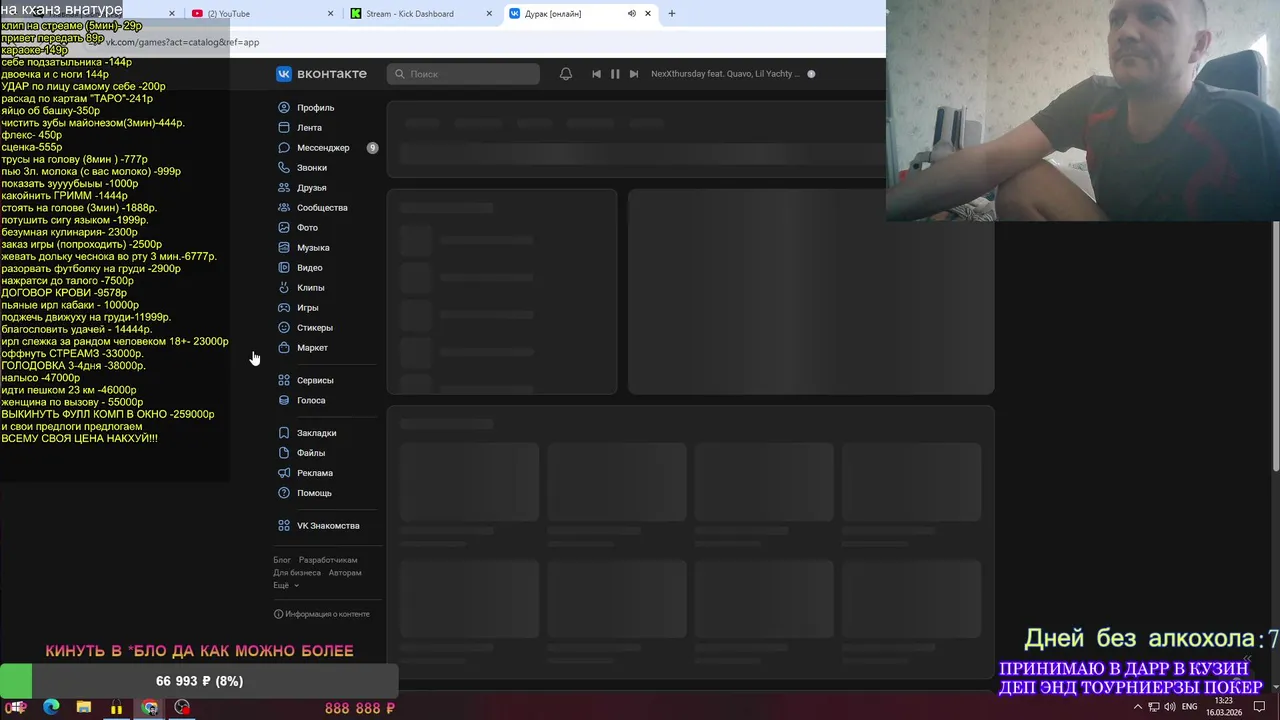
Task: Click the page vertical scrollbar
Action: click(x=1275, y=345)
